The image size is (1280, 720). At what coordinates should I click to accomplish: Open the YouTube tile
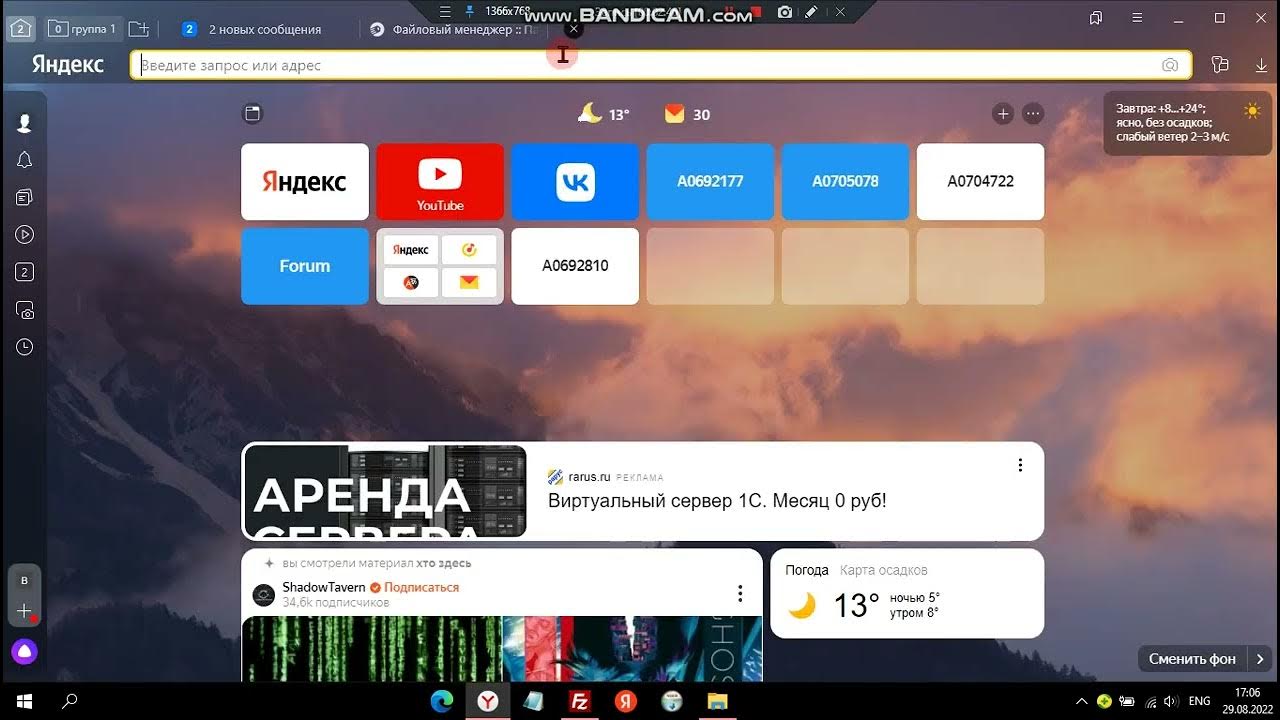[x=440, y=181]
